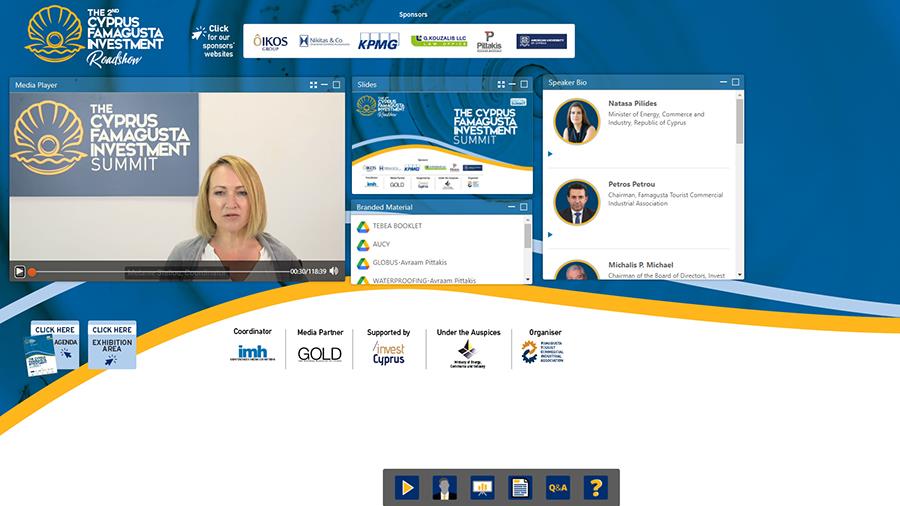Mute the video using the speaker icon

click(x=334, y=271)
